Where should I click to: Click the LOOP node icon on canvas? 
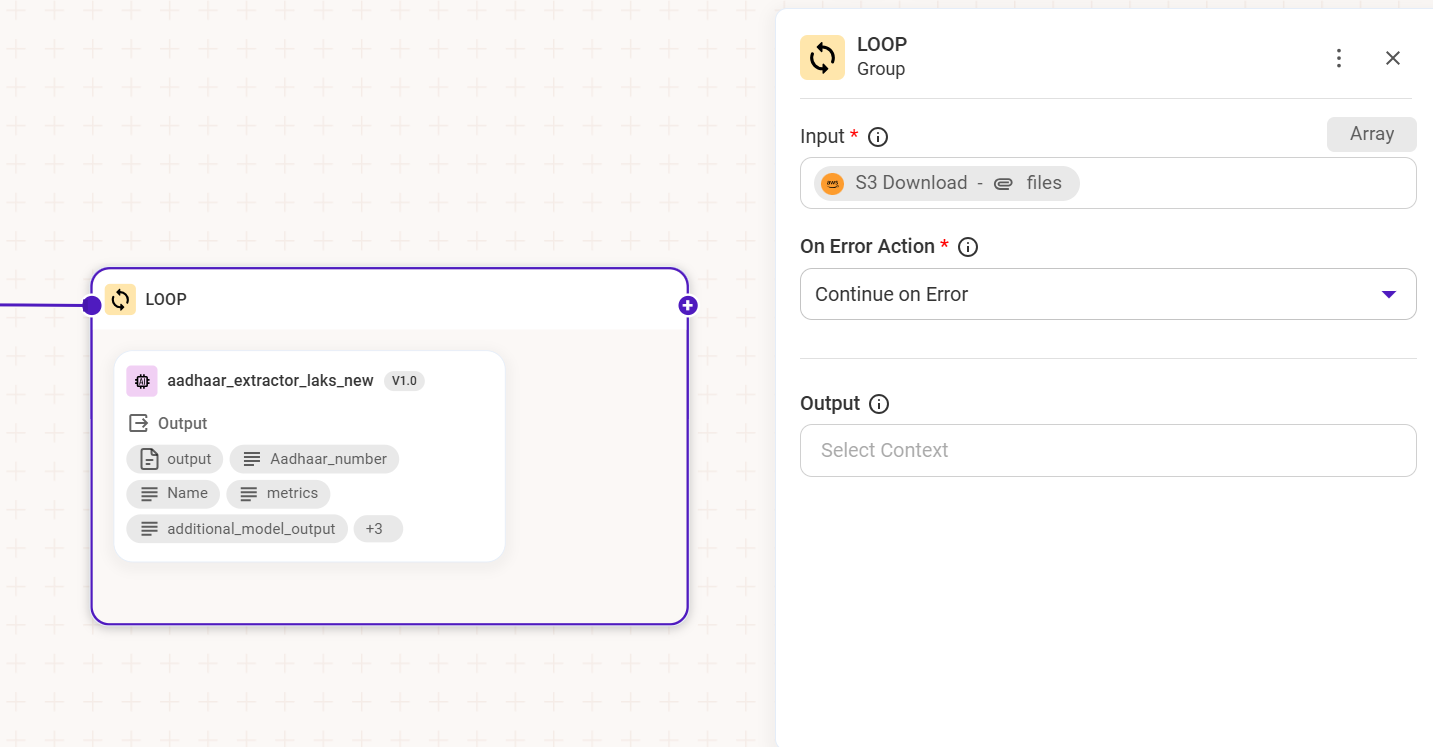120,299
